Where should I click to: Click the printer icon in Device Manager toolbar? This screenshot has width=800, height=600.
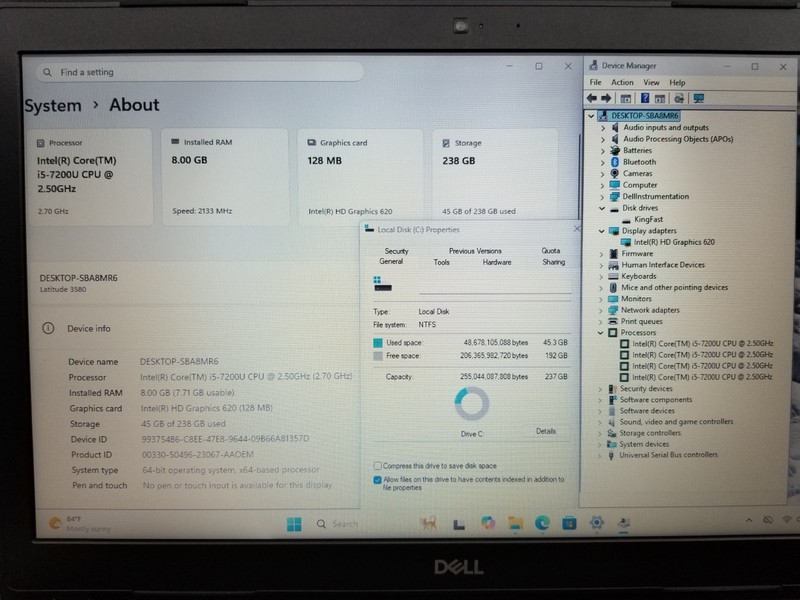click(679, 98)
